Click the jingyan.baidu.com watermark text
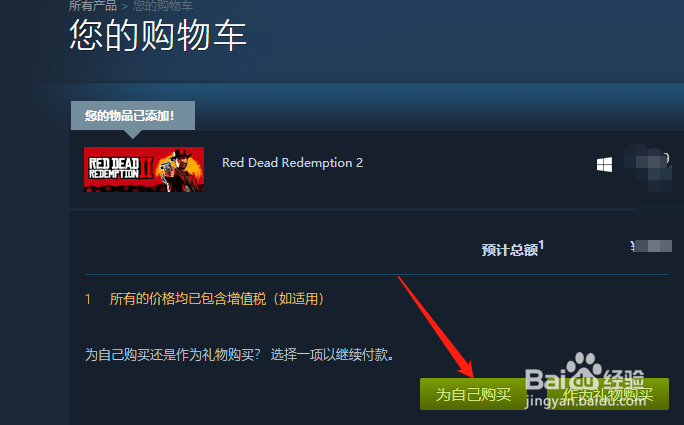The width and height of the screenshot is (684, 425). [586, 401]
